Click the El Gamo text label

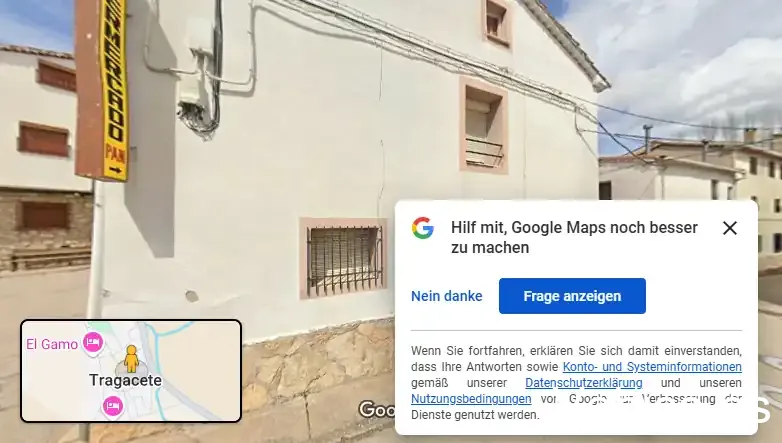pos(52,344)
